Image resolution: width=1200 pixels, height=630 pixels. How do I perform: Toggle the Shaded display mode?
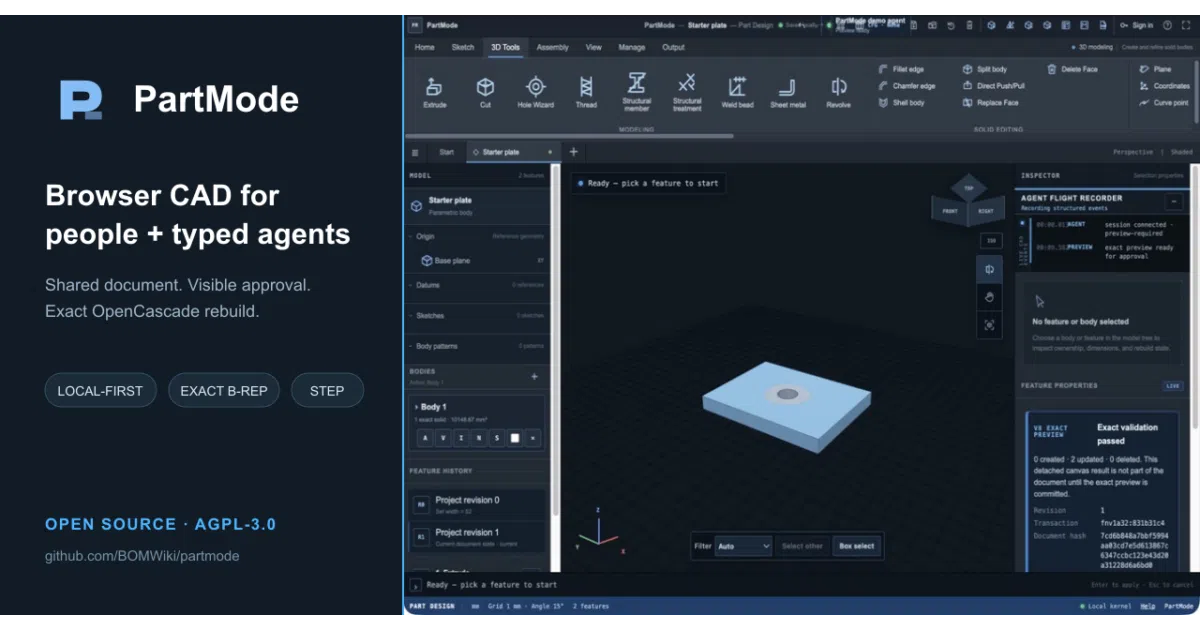pos(1182,152)
